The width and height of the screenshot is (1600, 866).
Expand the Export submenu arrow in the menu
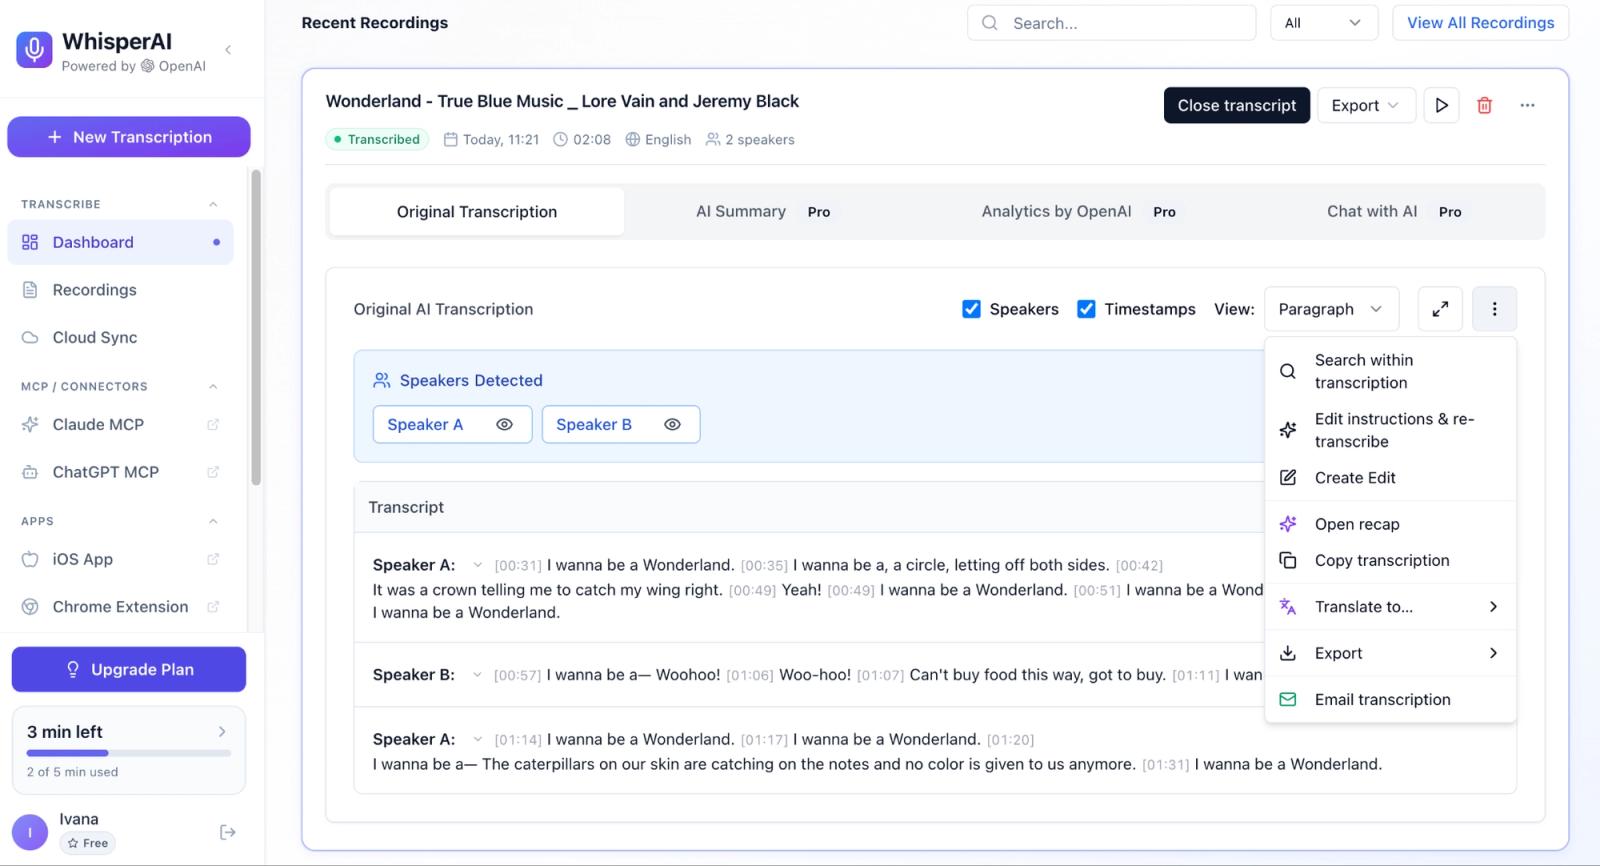click(x=1493, y=653)
